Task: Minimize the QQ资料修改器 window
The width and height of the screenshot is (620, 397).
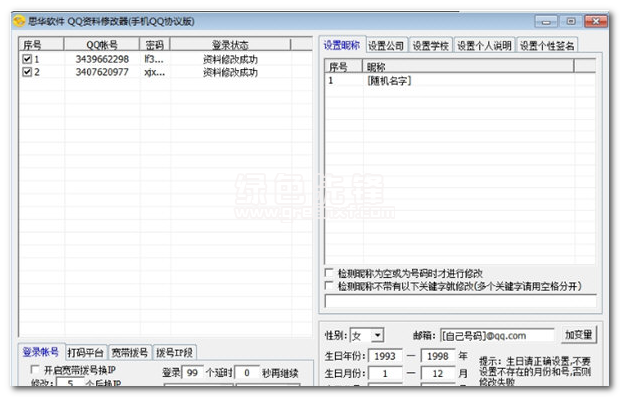Action: [x=546, y=21]
